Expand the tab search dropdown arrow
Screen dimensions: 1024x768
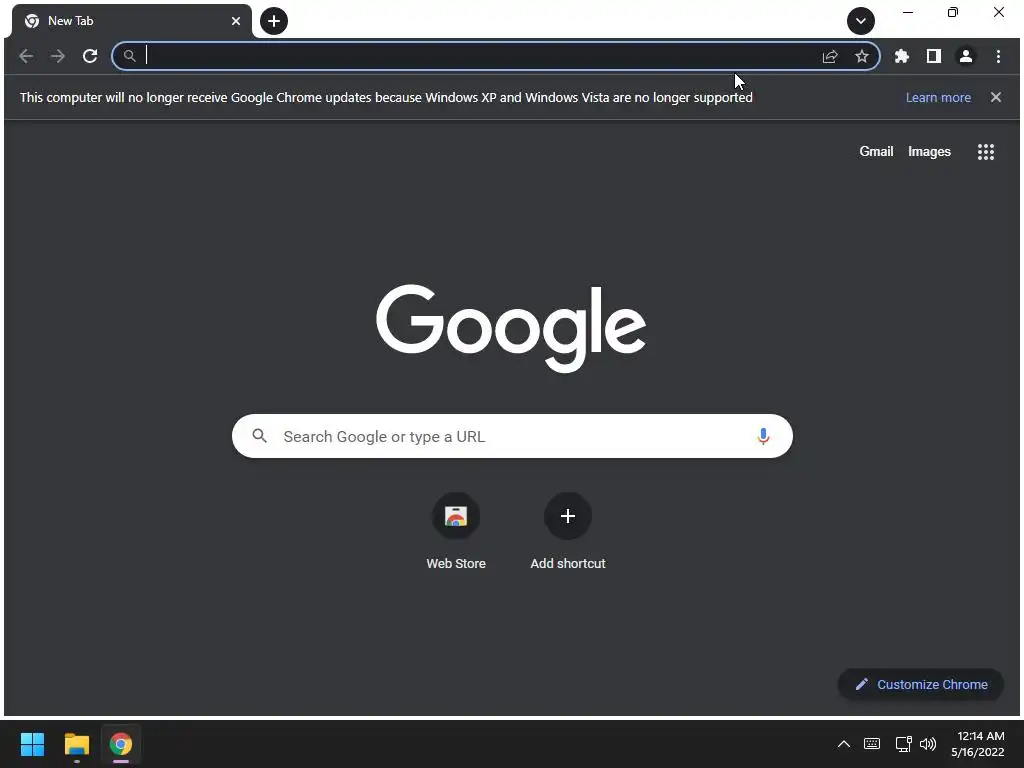pos(861,21)
